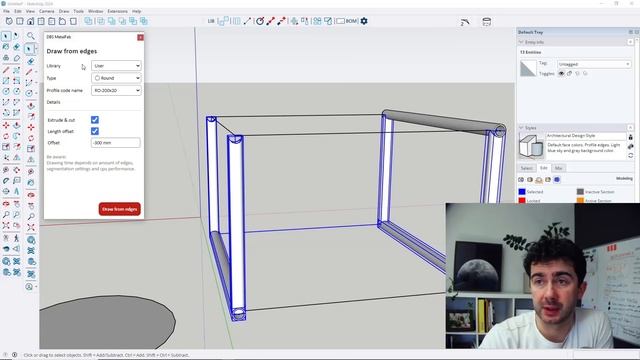Click the Active Section orange color swatch
The height and width of the screenshot is (360, 640).
point(580,200)
